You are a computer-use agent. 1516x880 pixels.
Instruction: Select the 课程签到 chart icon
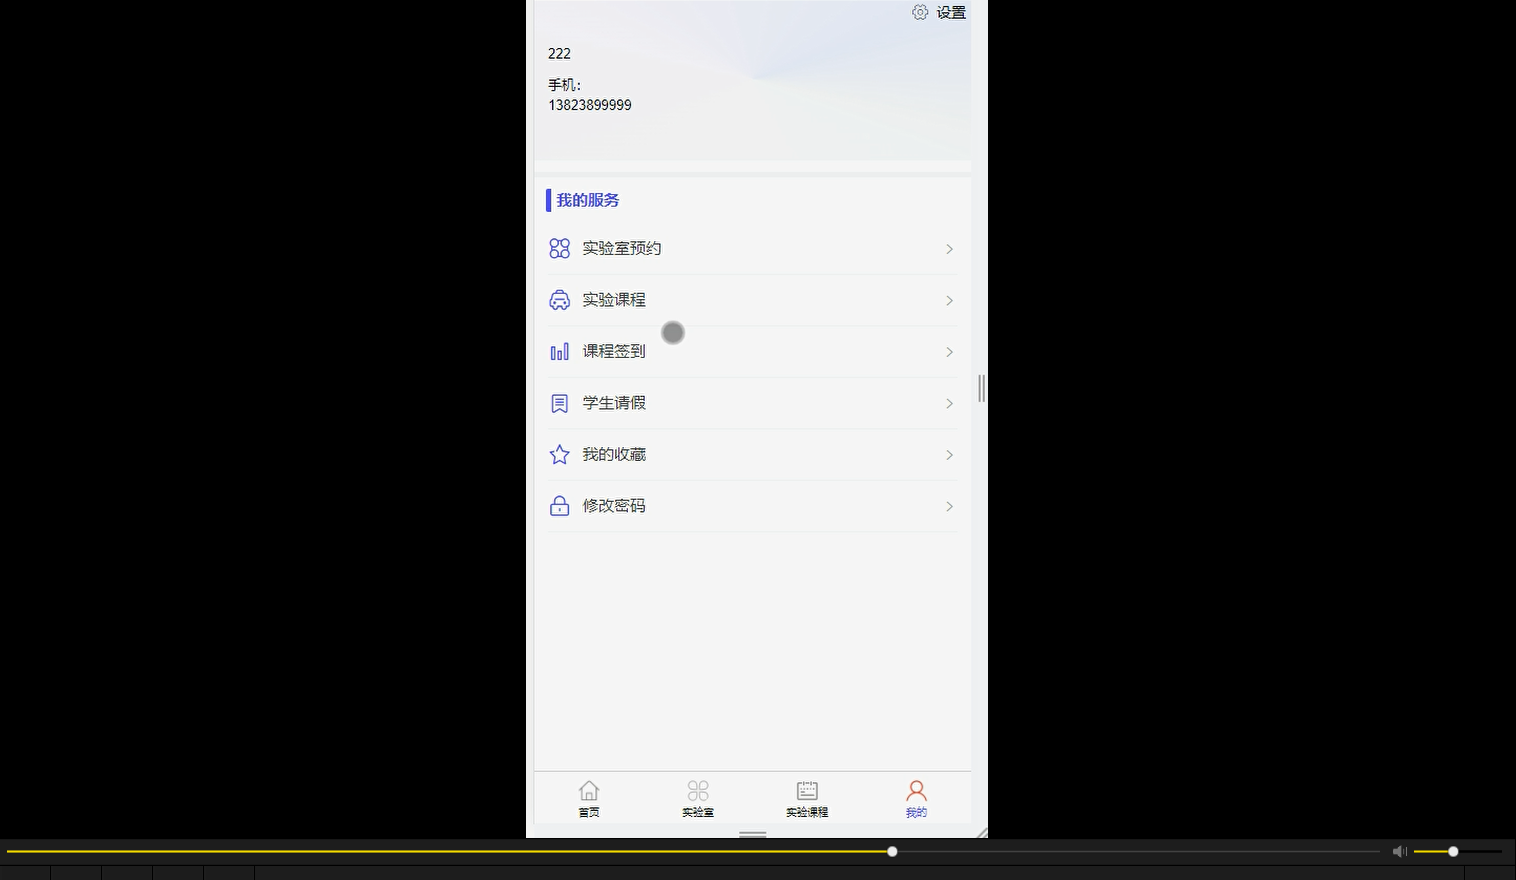click(559, 351)
